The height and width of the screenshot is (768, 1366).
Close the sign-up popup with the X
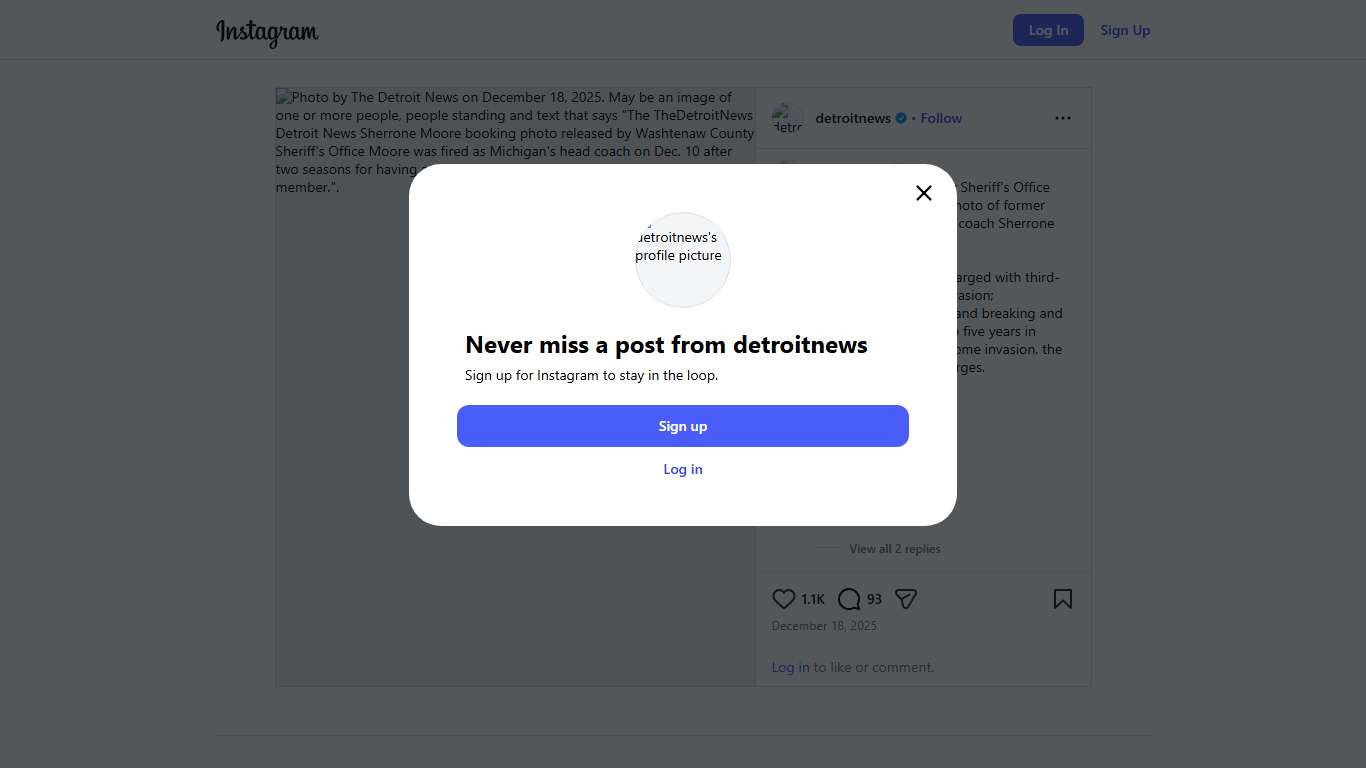coord(924,193)
